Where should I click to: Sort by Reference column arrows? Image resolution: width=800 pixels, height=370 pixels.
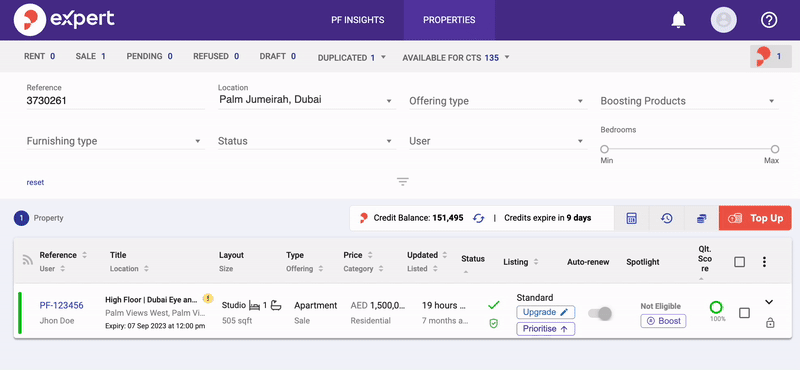(x=85, y=255)
